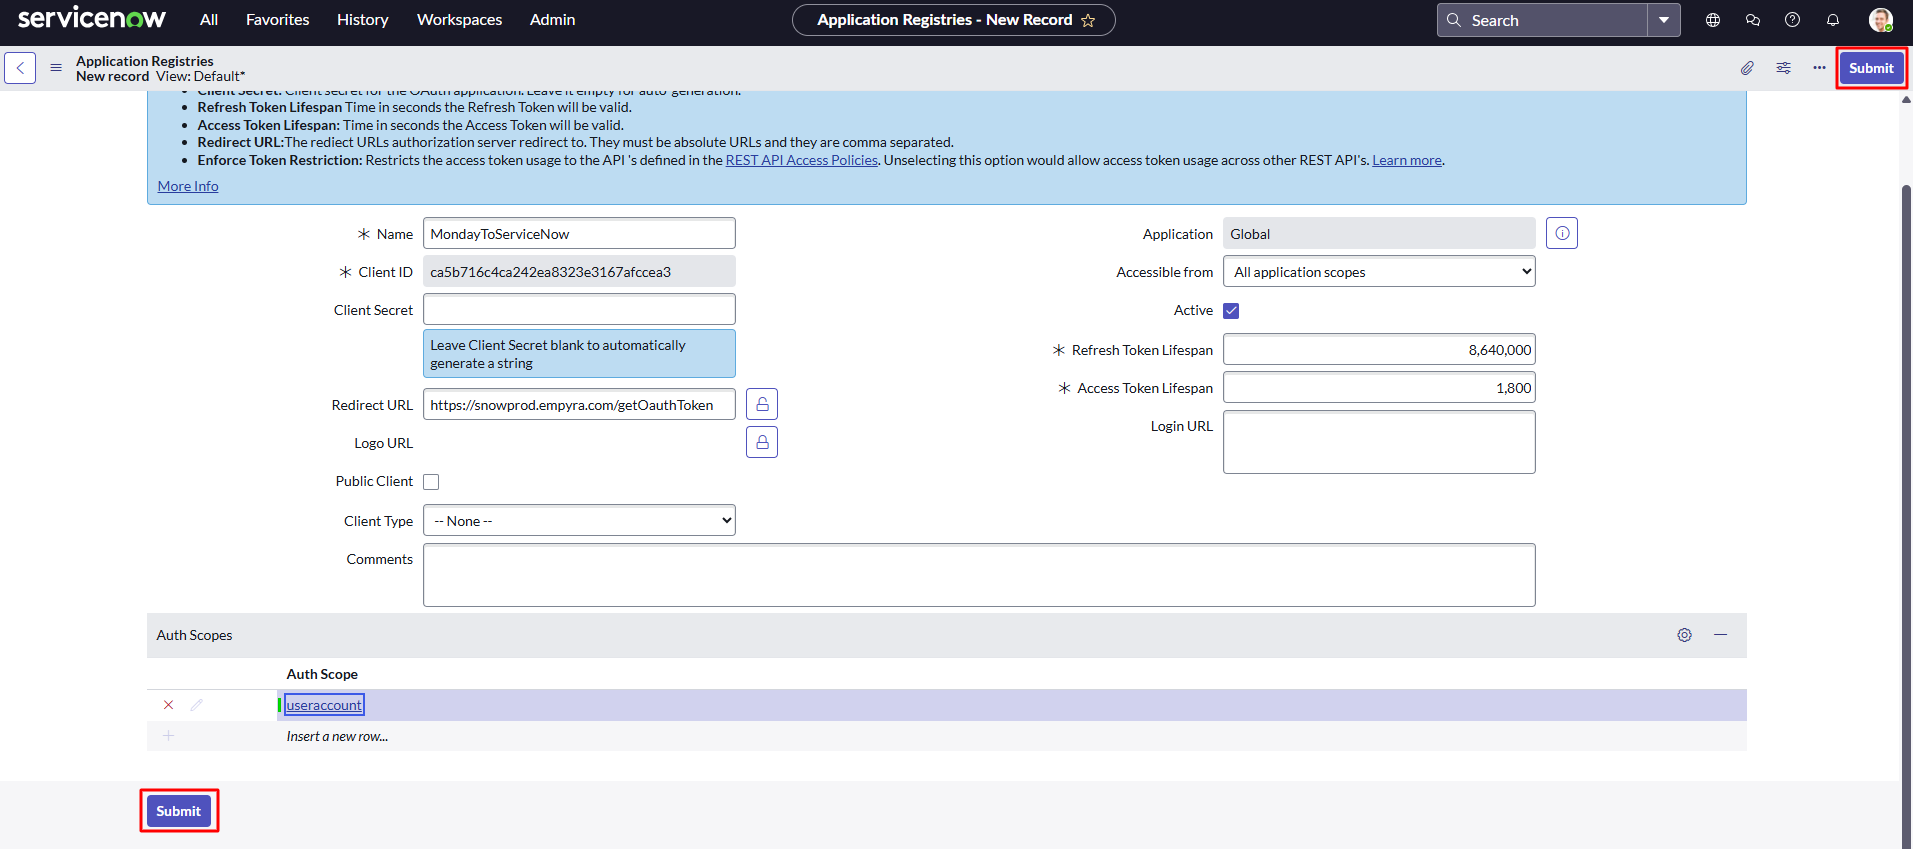Image resolution: width=1913 pixels, height=849 pixels.
Task: Open the History menu
Action: pos(363,20)
